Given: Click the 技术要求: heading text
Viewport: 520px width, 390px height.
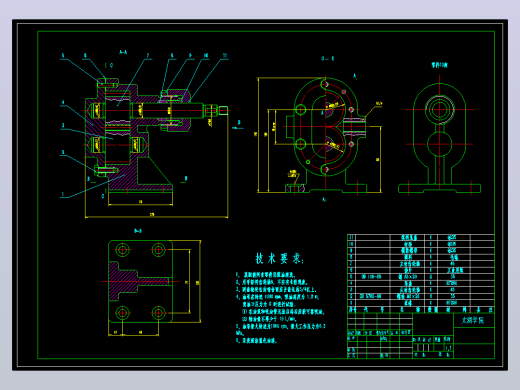Looking at the screenshot, I should click(279, 258).
